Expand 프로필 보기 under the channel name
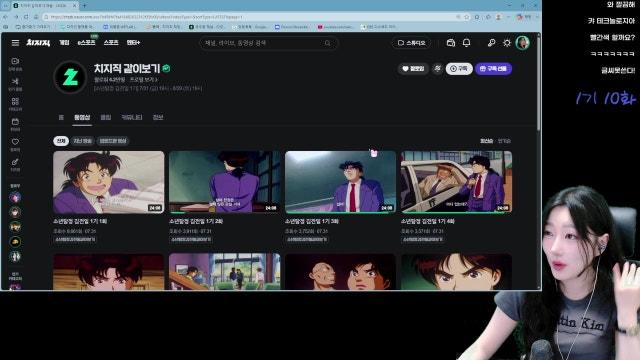The height and width of the screenshot is (360, 640). [x=144, y=80]
